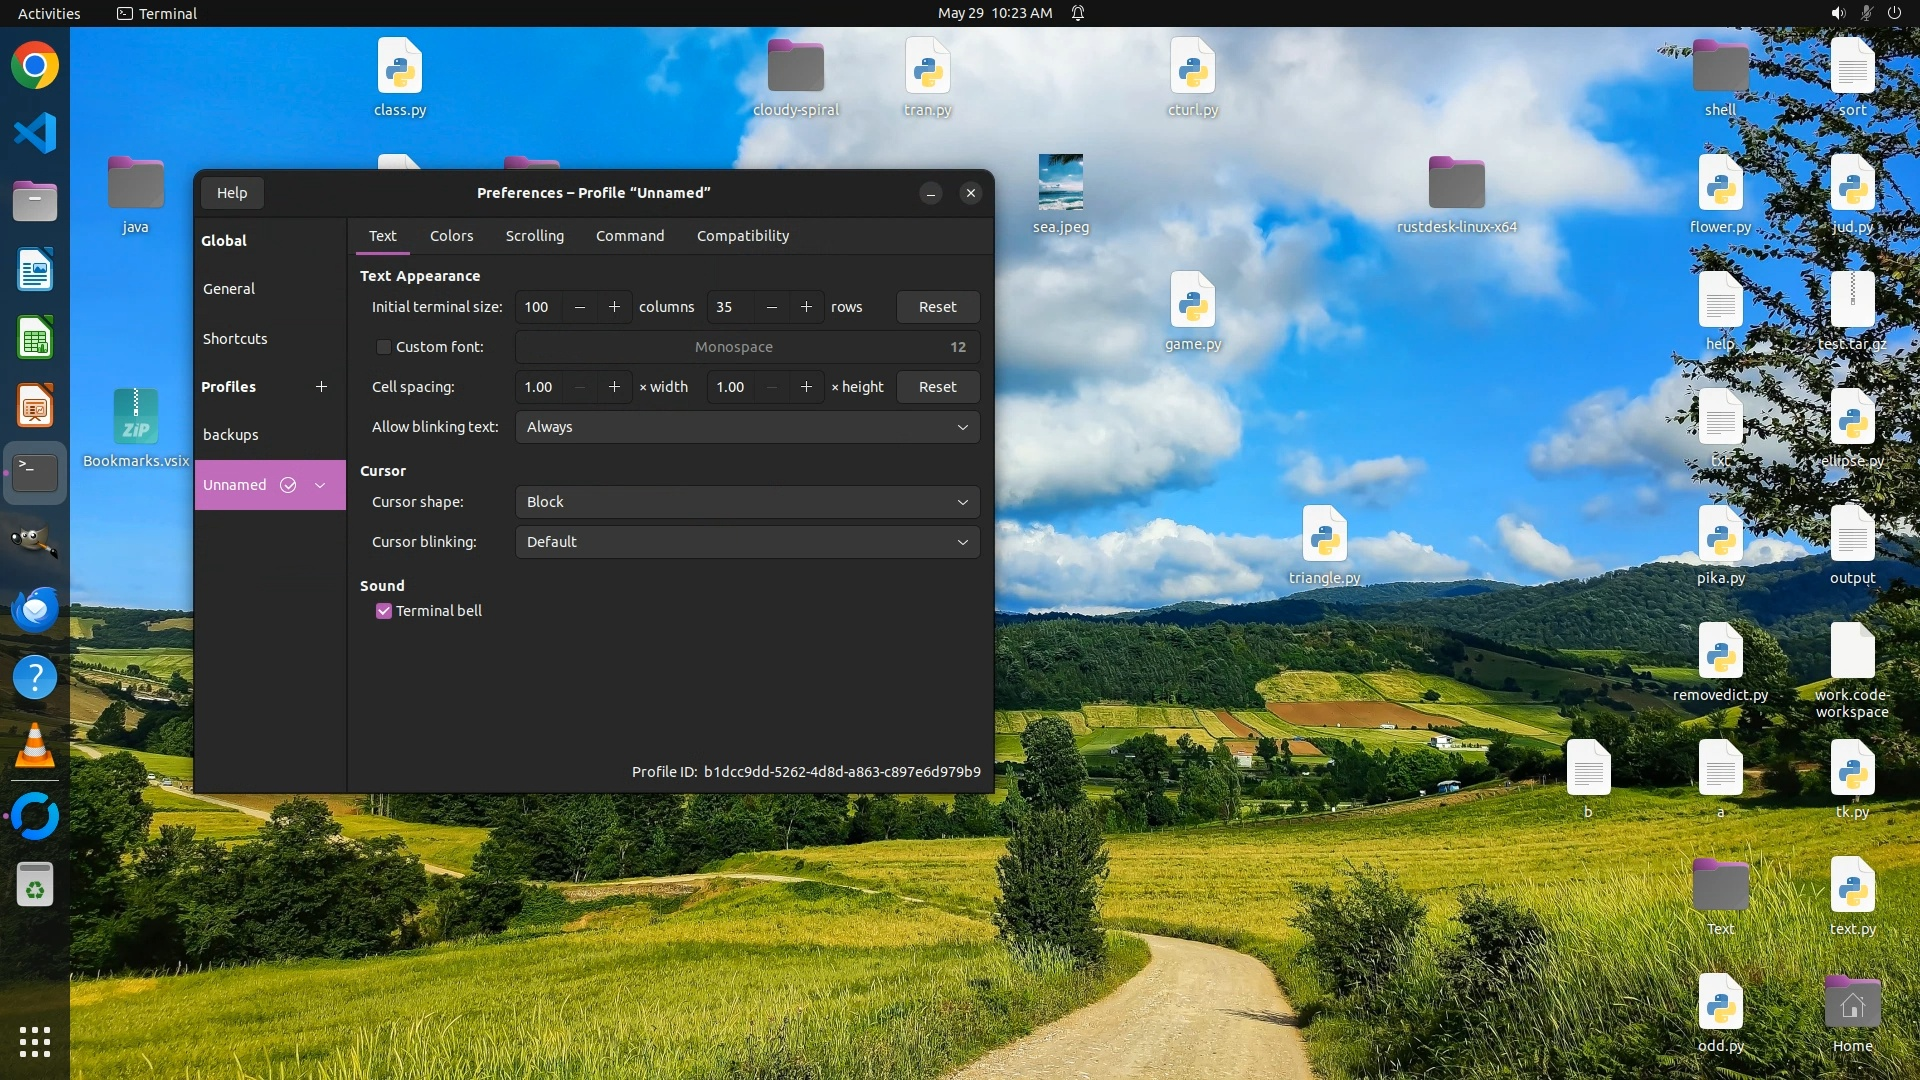Expand the Cursor shape dropdown

tap(747, 502)
